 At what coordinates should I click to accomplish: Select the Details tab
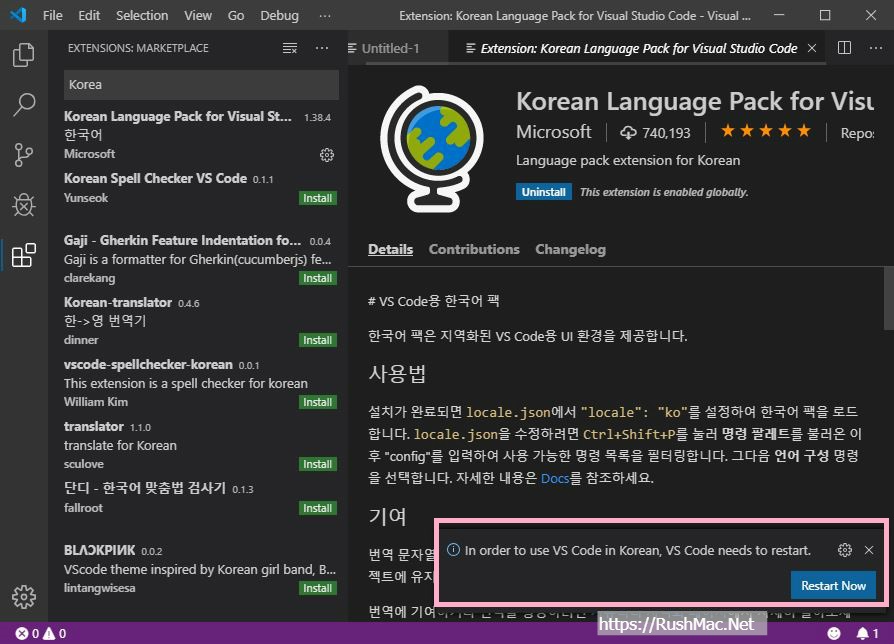pos(391,249)
